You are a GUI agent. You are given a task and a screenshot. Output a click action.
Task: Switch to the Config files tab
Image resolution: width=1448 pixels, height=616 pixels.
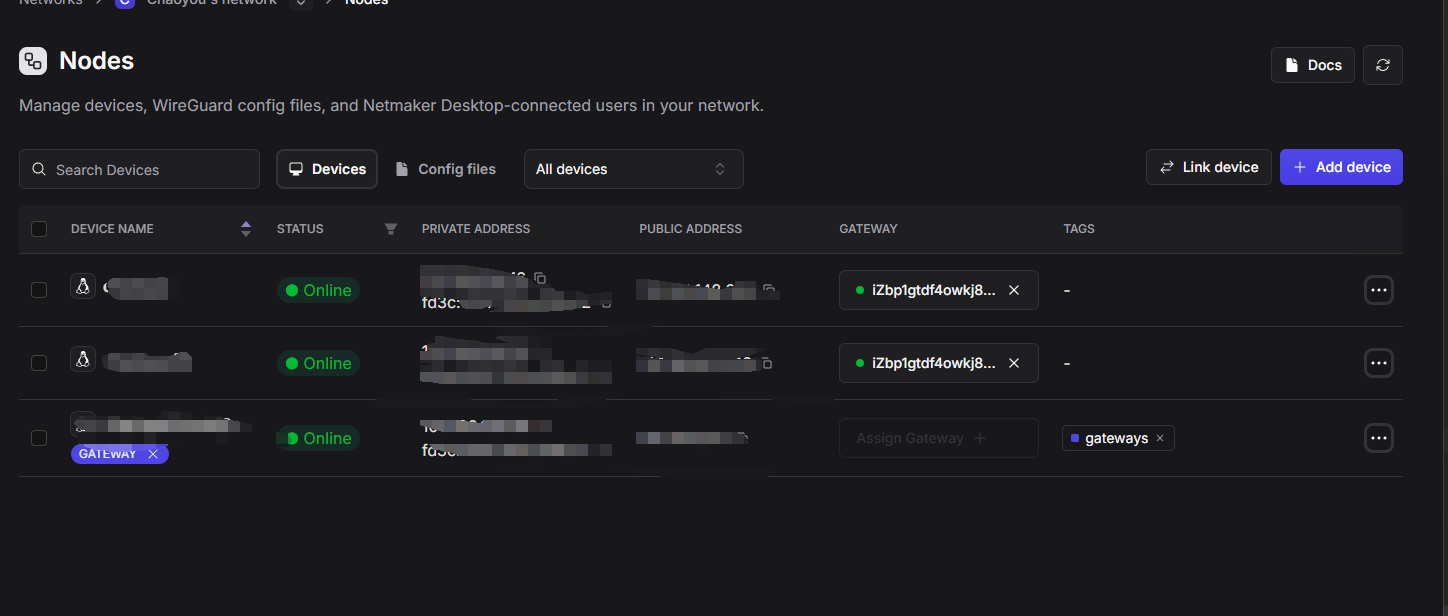point(445,169)
